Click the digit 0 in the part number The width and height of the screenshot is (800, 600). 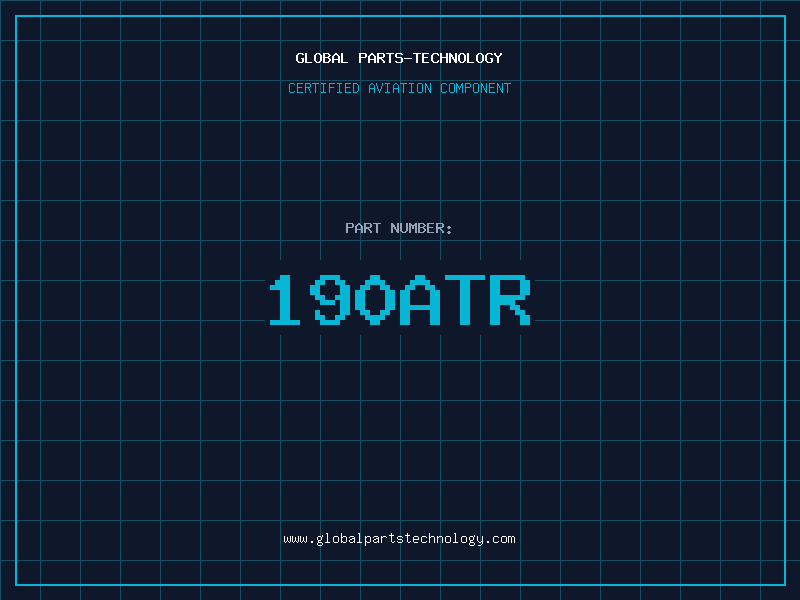click(x=375, y=300)
